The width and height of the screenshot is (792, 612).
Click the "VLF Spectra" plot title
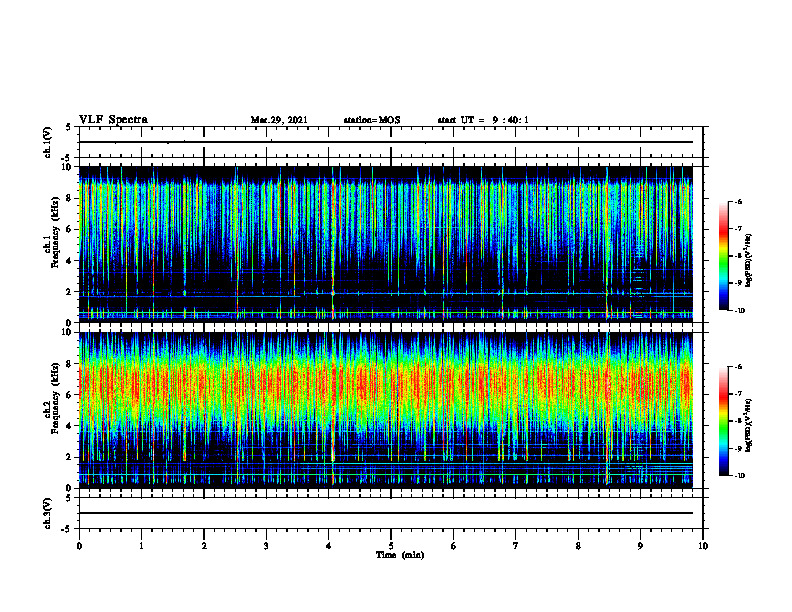(113, 120)
